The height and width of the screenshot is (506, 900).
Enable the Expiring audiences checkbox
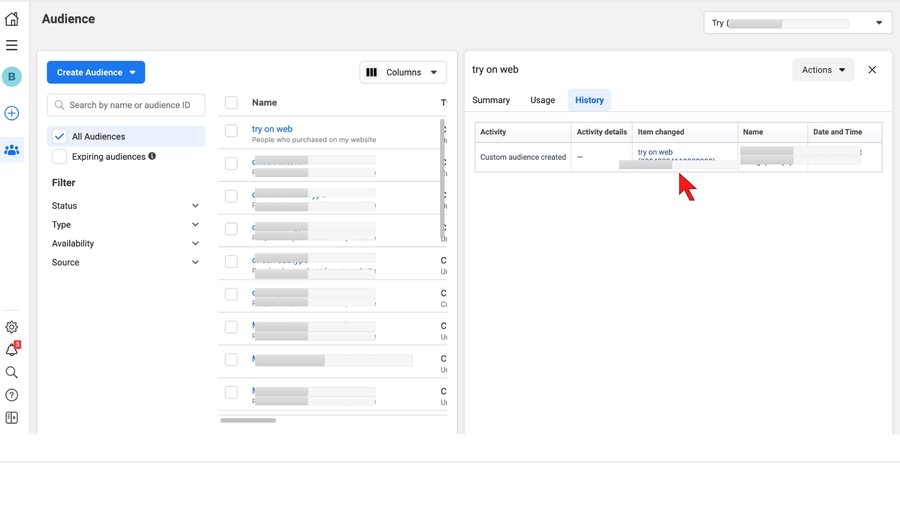(60, 157)
